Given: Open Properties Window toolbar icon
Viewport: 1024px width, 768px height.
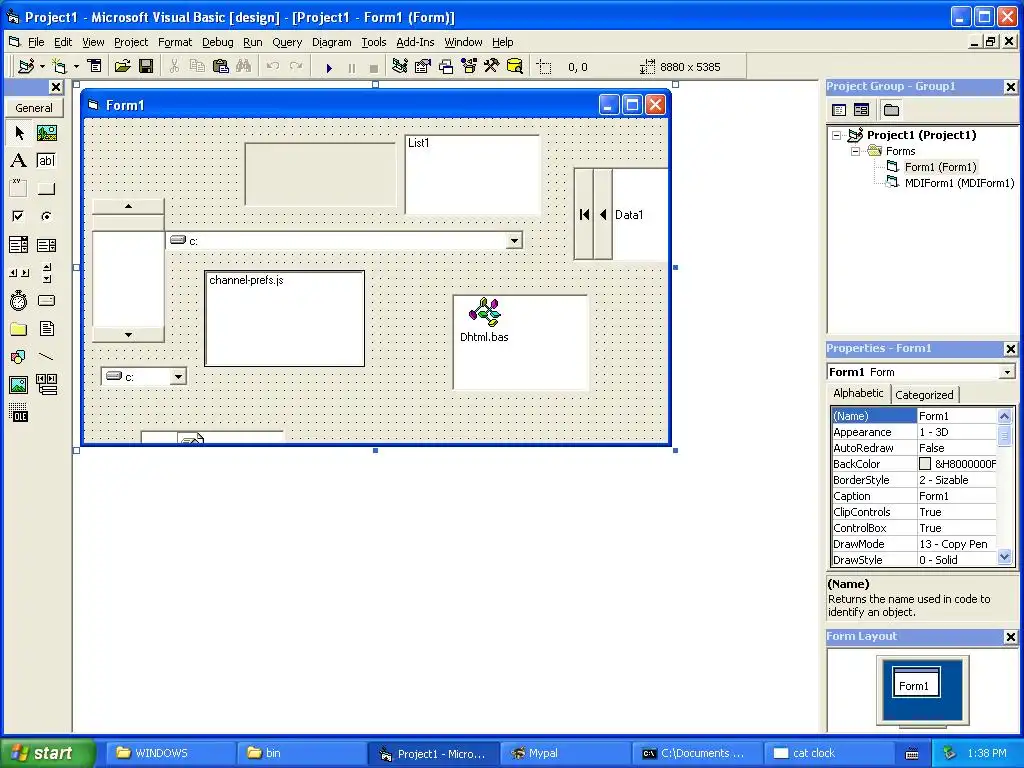Looking at the screenshot, I should coord(423,67).
